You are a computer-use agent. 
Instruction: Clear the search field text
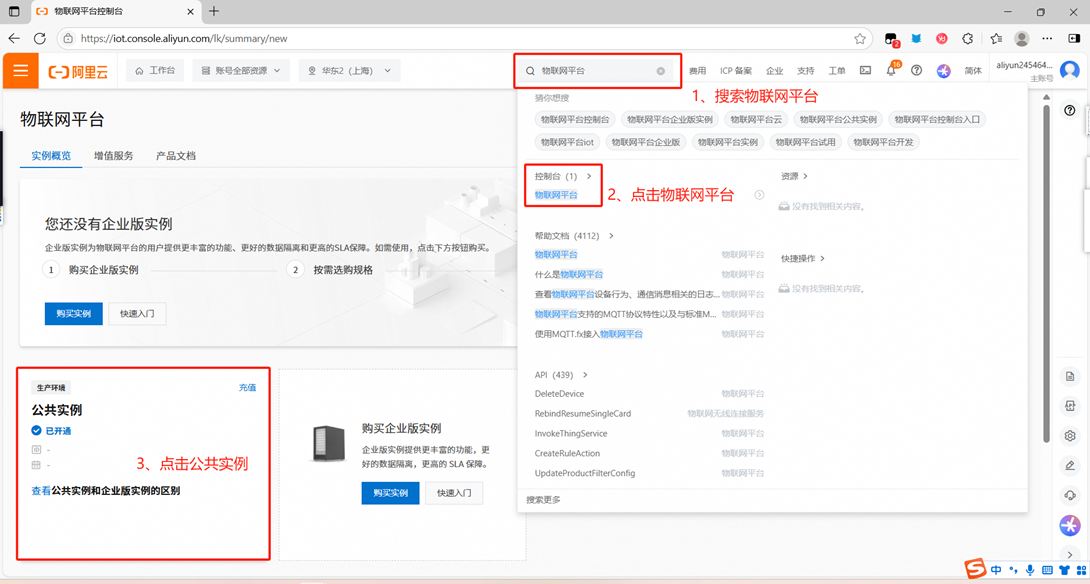tap(660, 71)
